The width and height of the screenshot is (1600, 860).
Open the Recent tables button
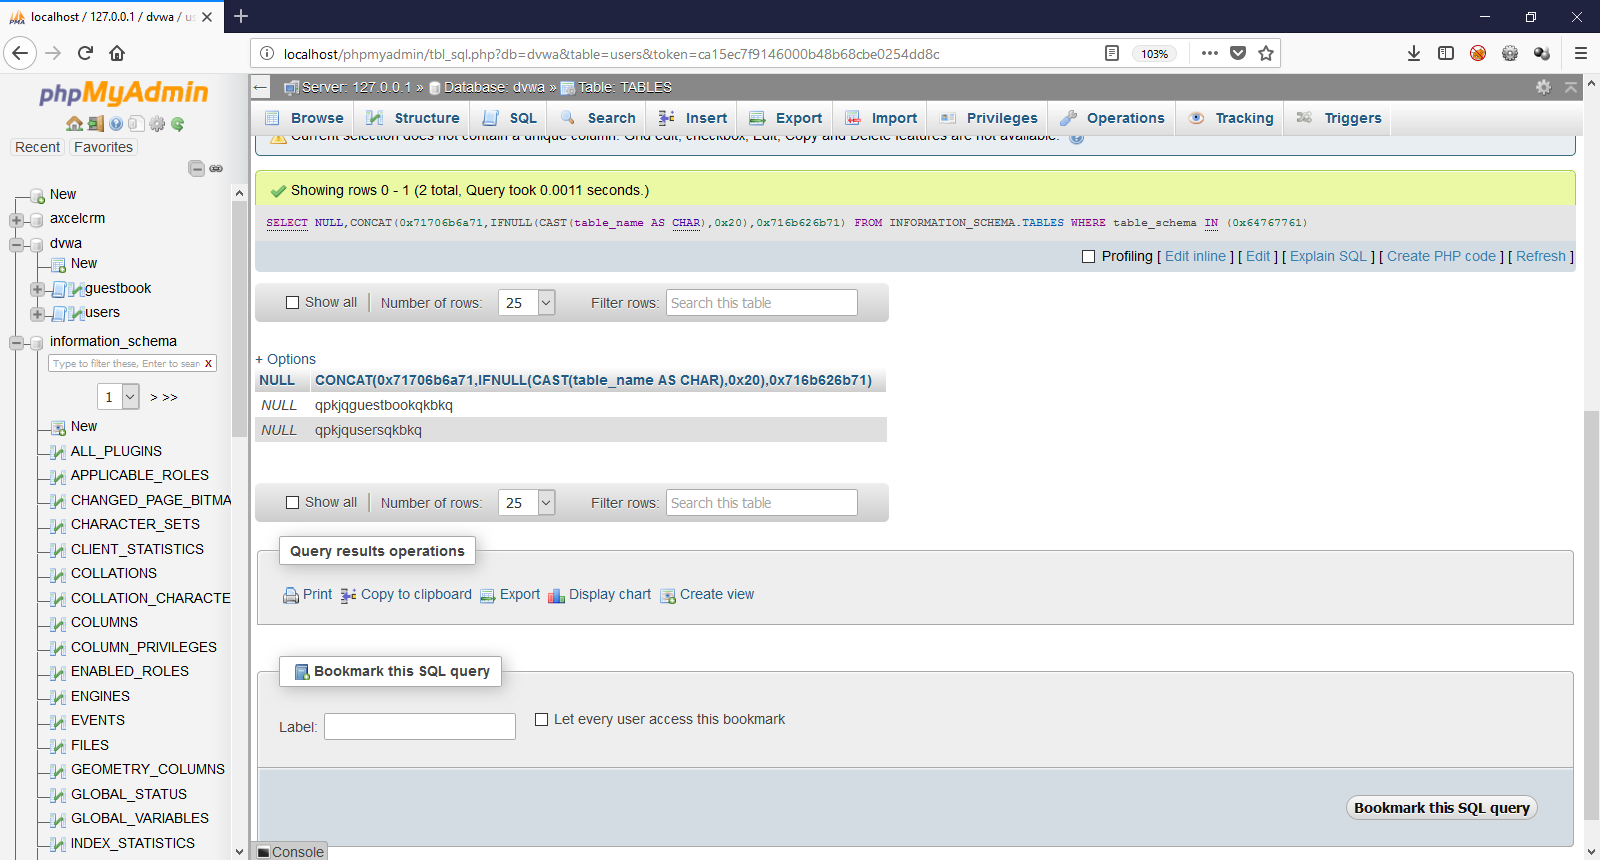pyautogui.click(x=37, y=147)
